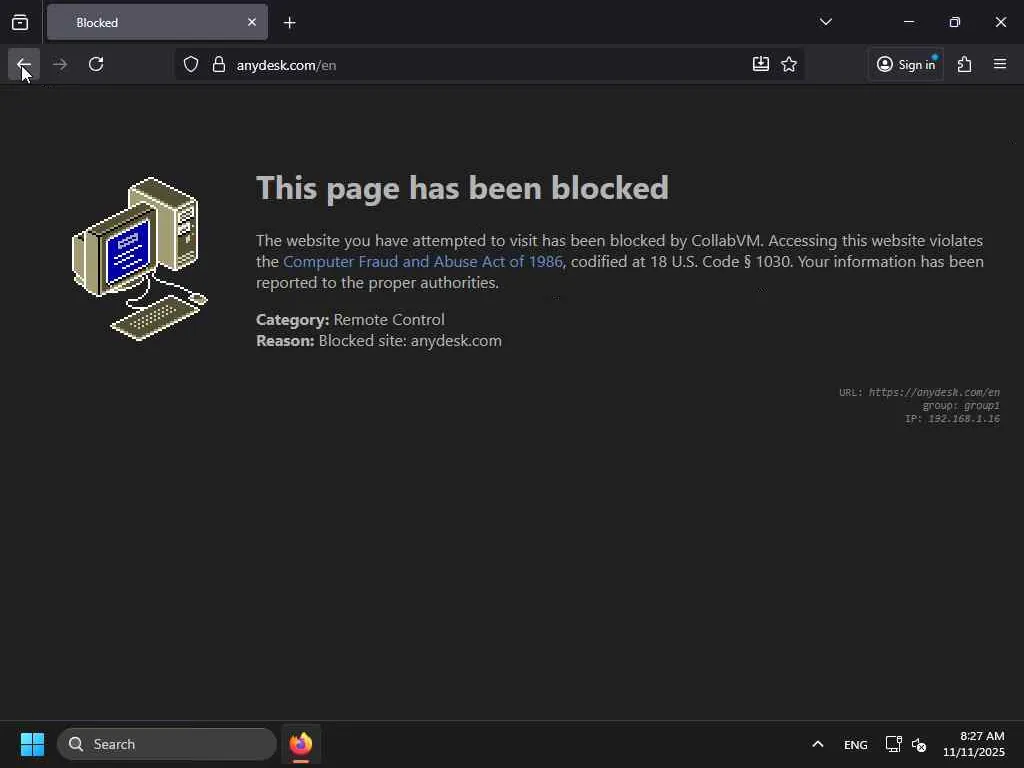Close the Blocked tab
The height and width of the screenshot is (768, 1024).
251,22
